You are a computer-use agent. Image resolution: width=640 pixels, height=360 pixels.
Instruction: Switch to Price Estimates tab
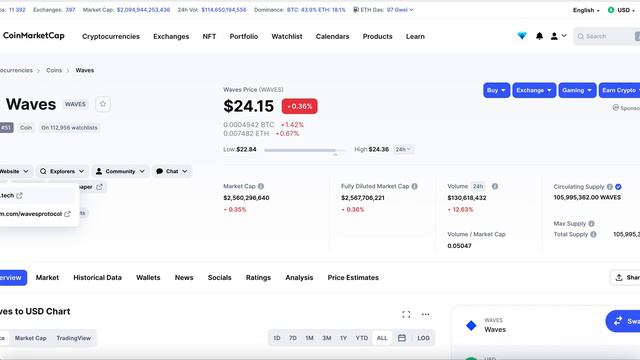(x=353, y=278)
